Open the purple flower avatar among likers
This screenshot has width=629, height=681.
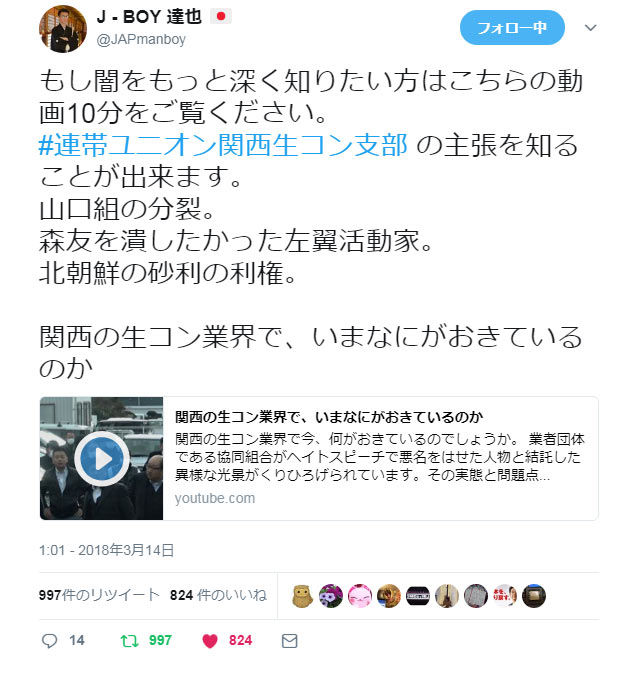click(x=331, y=596)
